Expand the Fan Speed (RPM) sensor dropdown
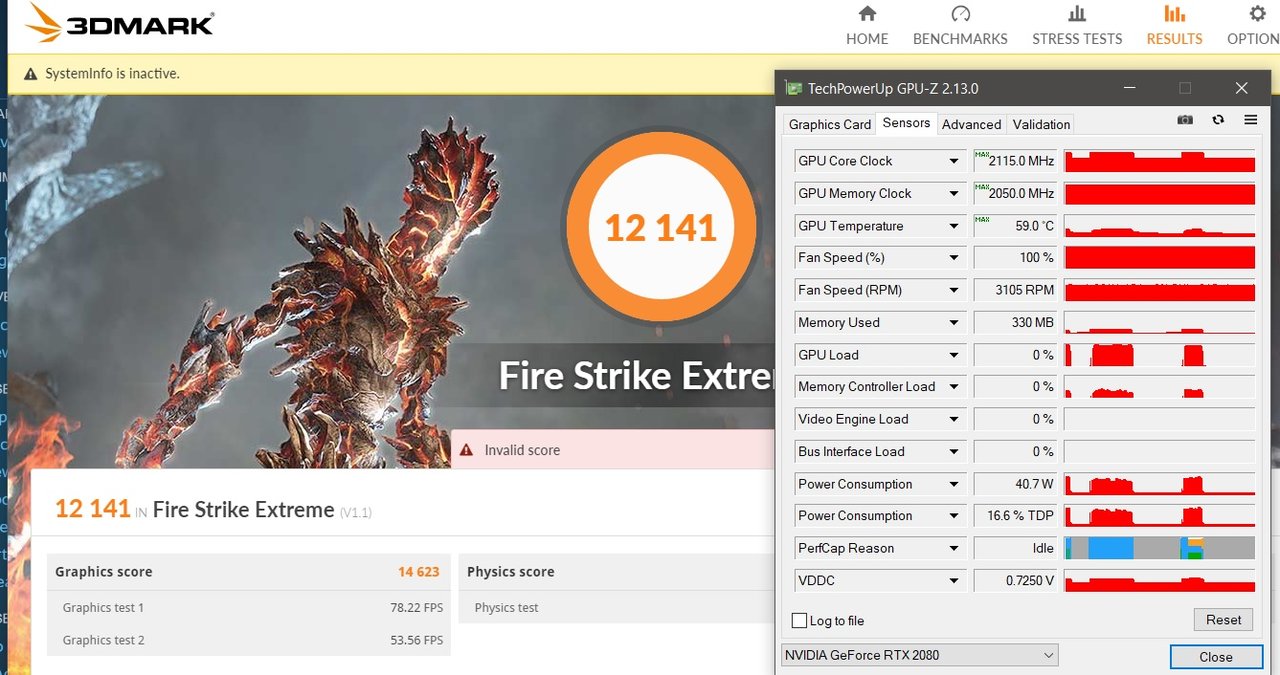 click(x=954, y=290)
